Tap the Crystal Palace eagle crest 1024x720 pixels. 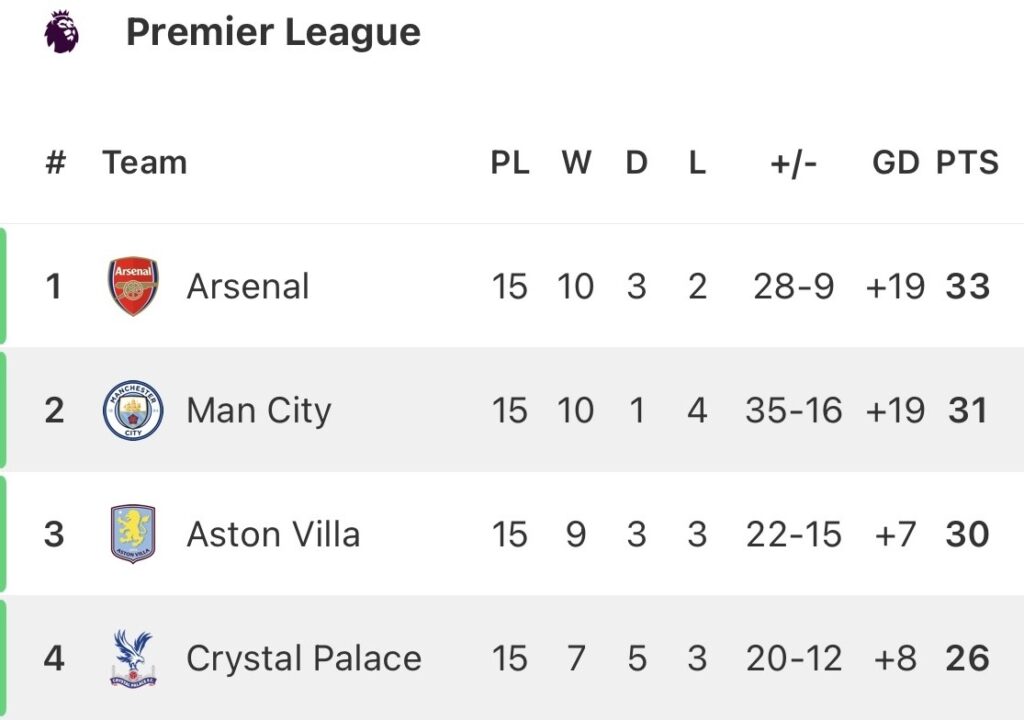coord(133,658)
